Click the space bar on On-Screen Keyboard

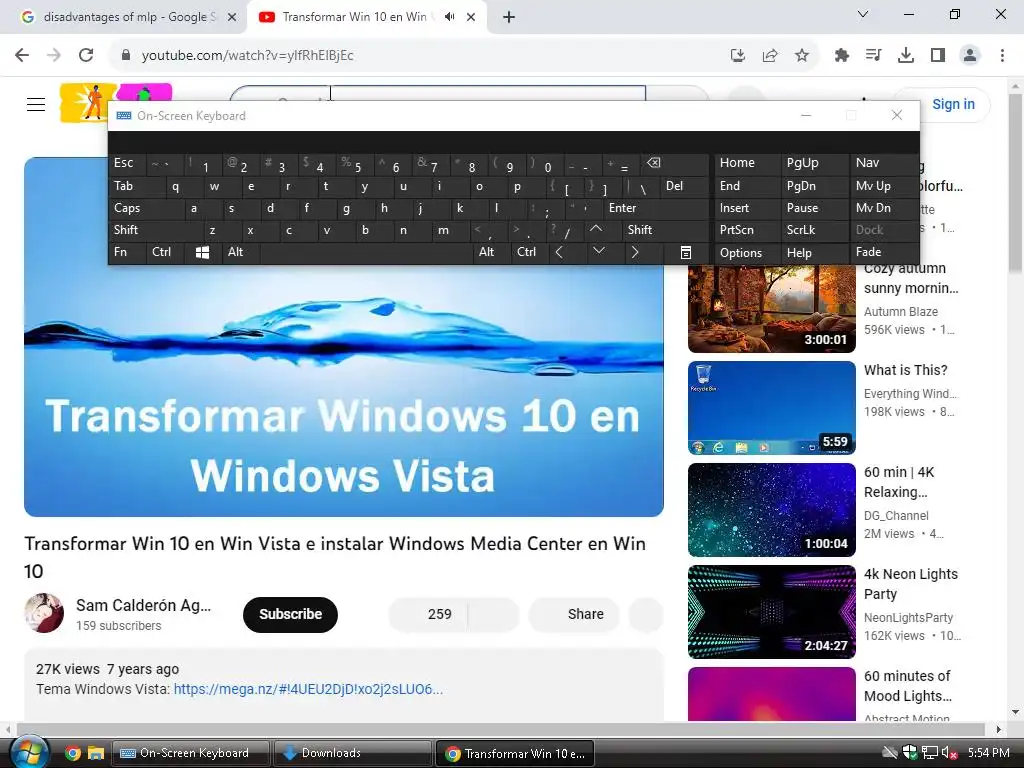coord(367,252)
